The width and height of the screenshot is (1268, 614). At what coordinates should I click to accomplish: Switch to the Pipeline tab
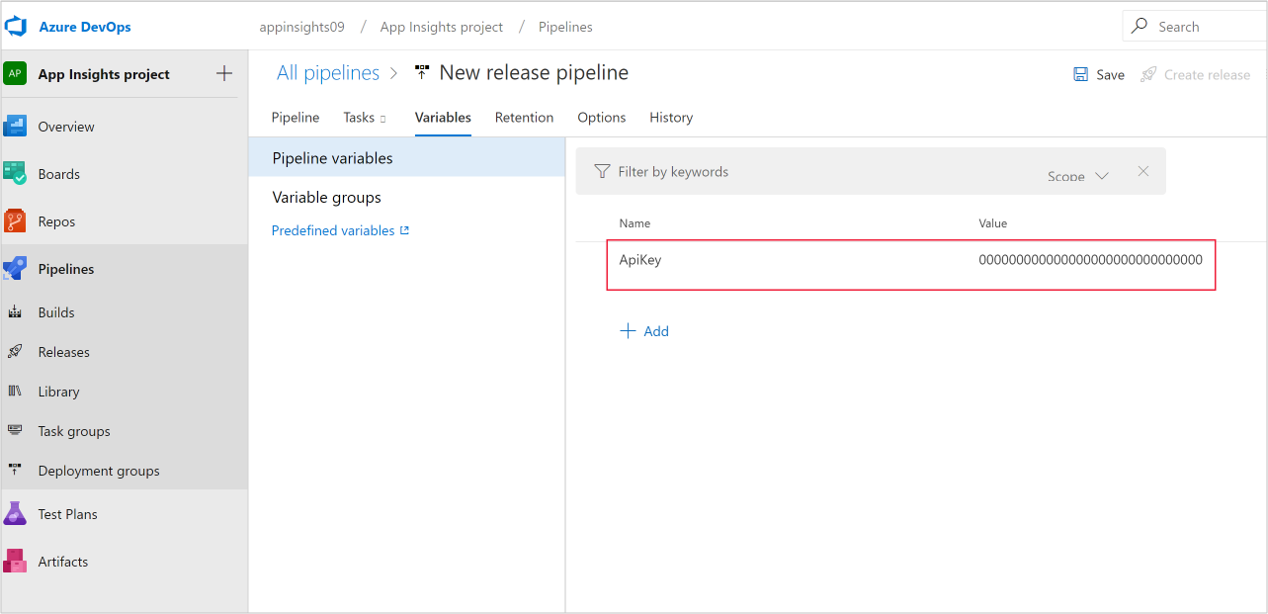(x=296, y=117)
